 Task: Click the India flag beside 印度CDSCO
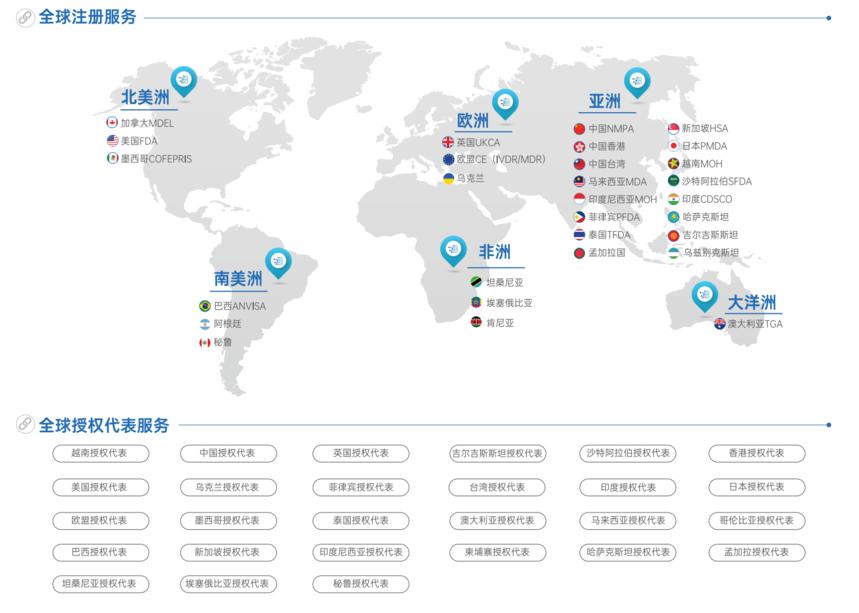click(x=673, y=199)
